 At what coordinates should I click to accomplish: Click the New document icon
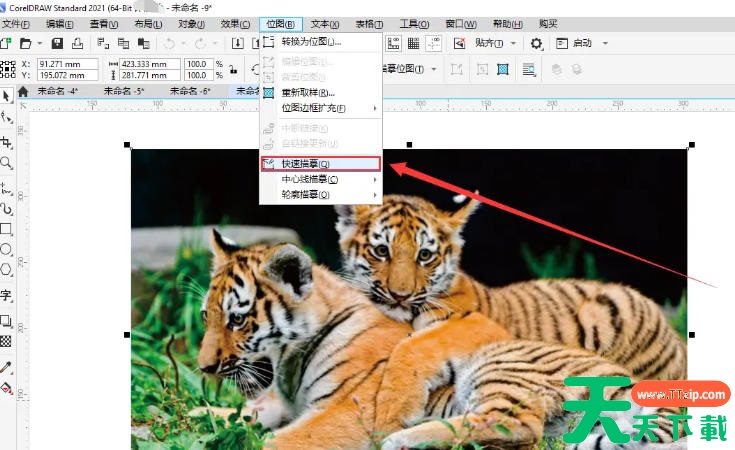tap(5, 44)
